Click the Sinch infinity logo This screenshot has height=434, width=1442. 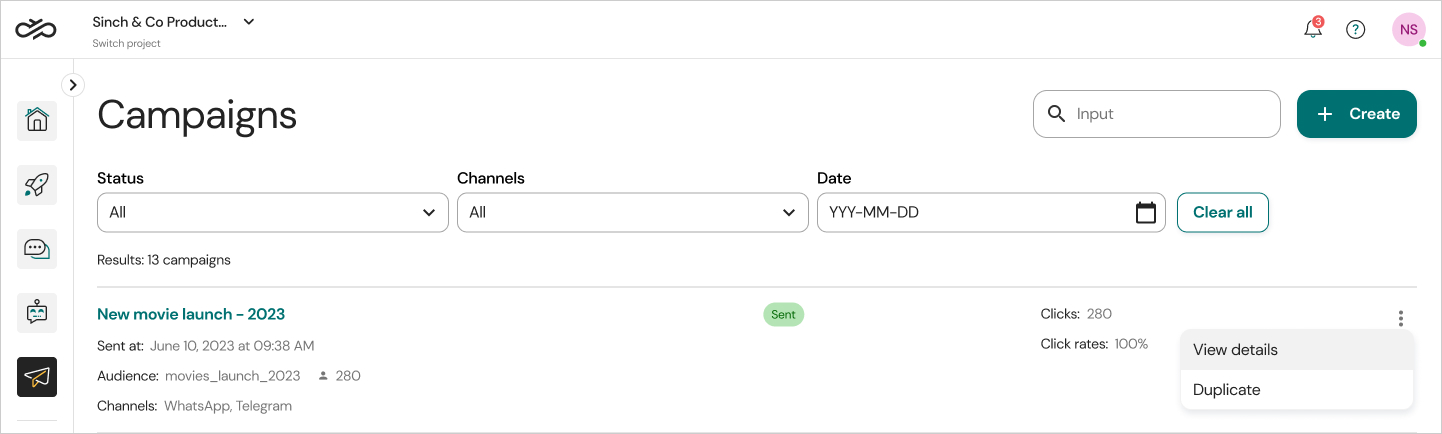[x=35, y=29]
